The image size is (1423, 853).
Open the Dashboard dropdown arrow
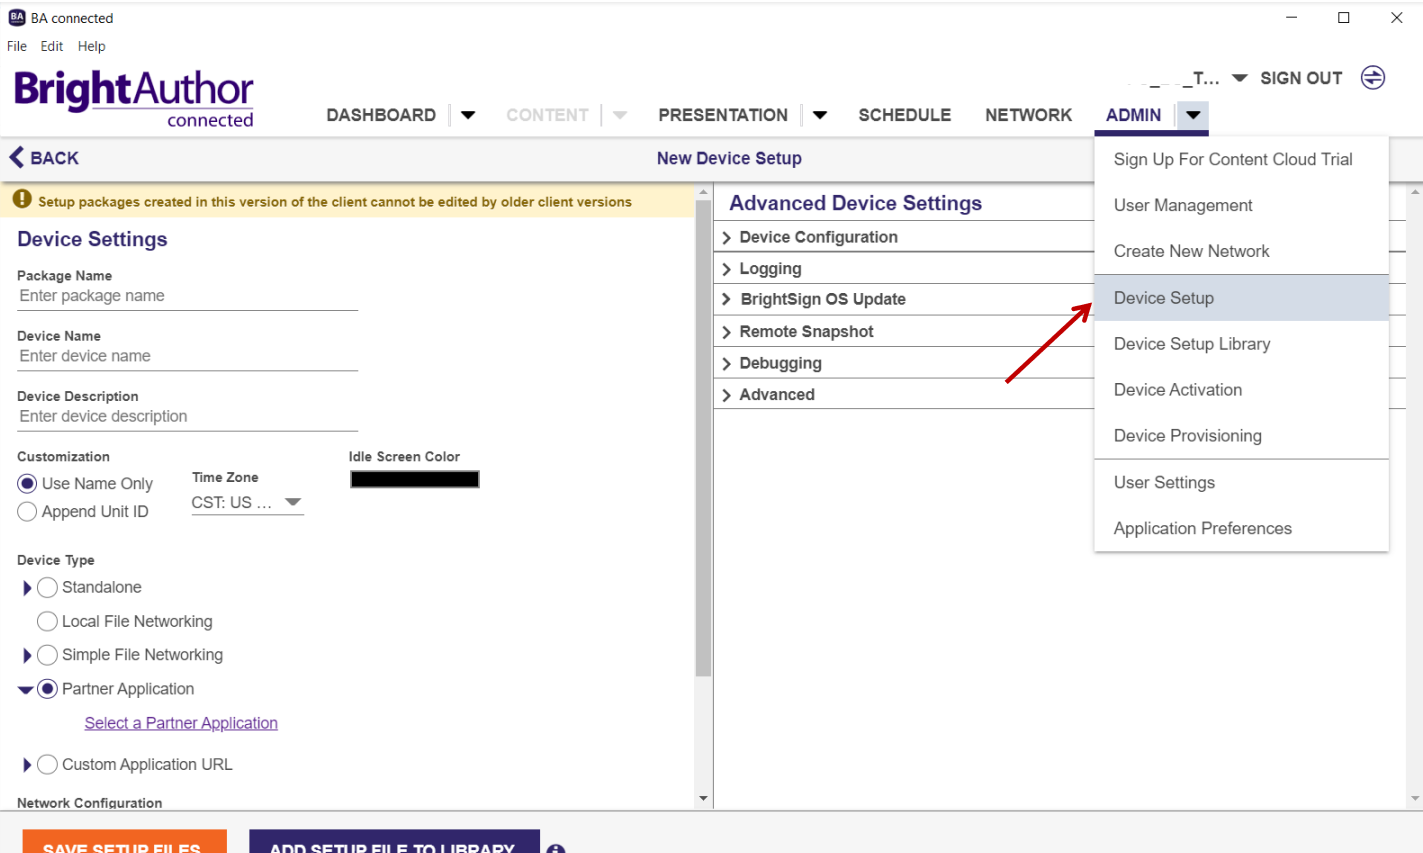467,115
